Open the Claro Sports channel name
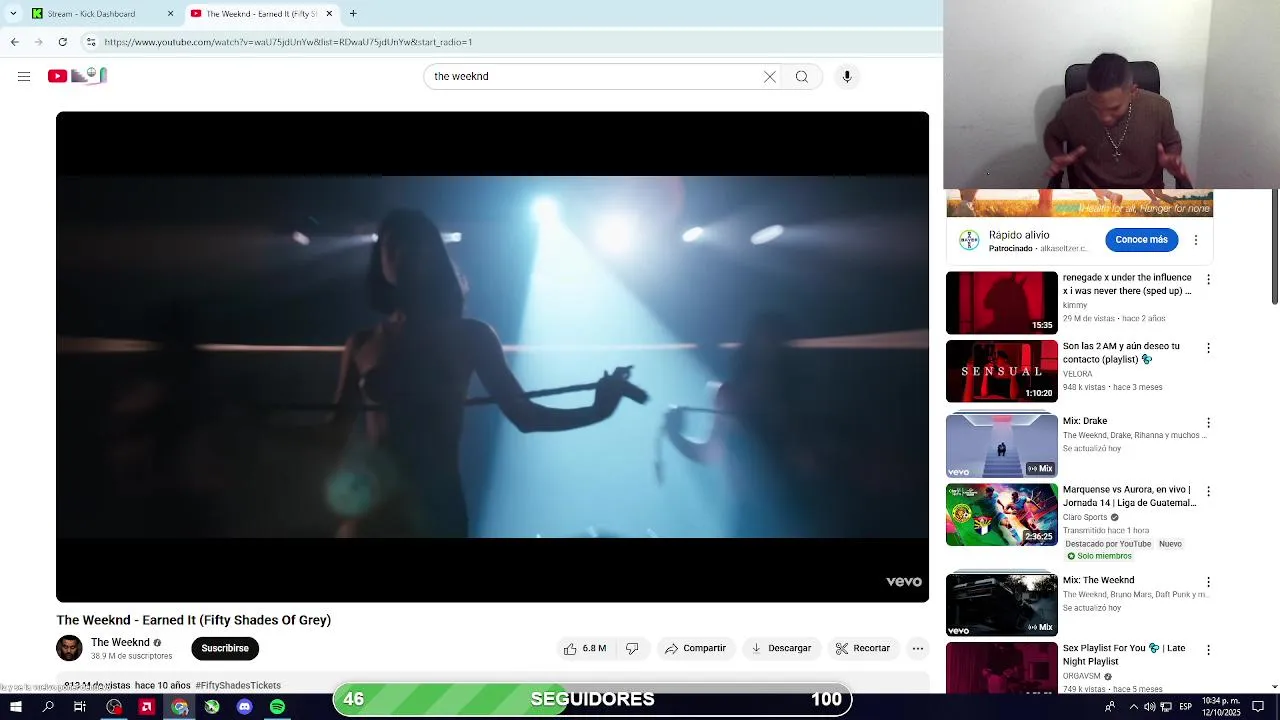Viewport: 1280px width, 720px height. coord(1085,517)
